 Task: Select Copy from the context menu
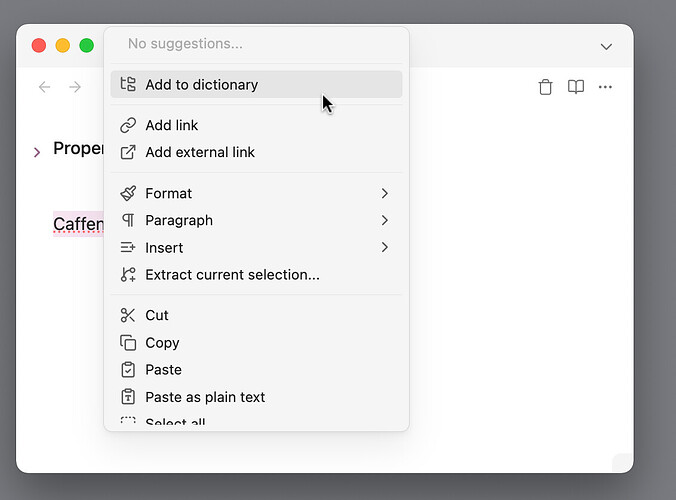pyautogui.click(x=162, y=342)
